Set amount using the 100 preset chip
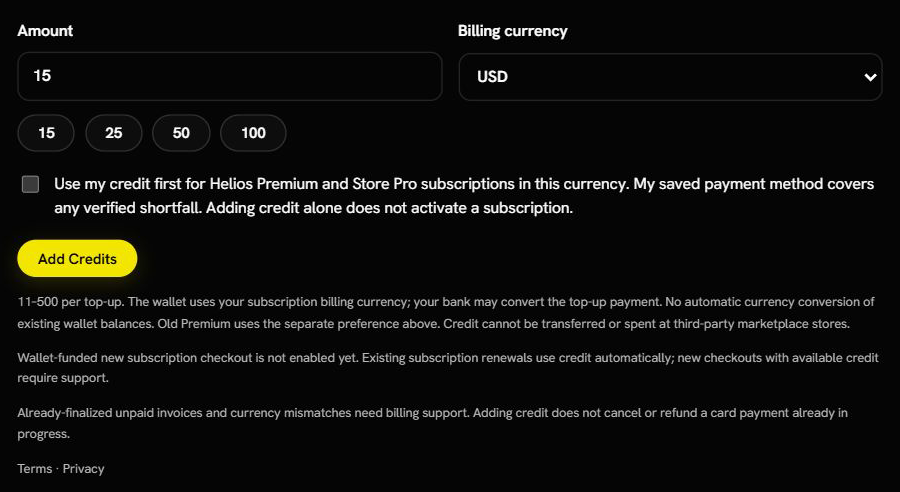 point(253,133)
